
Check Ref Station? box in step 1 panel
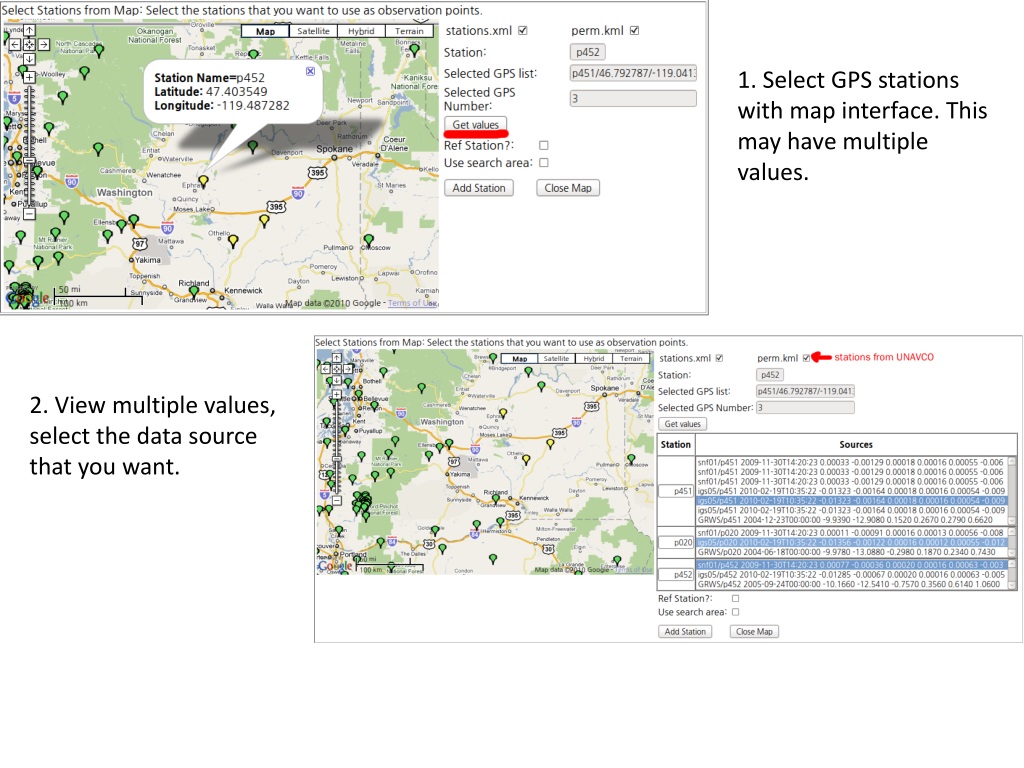click(543, 145)
